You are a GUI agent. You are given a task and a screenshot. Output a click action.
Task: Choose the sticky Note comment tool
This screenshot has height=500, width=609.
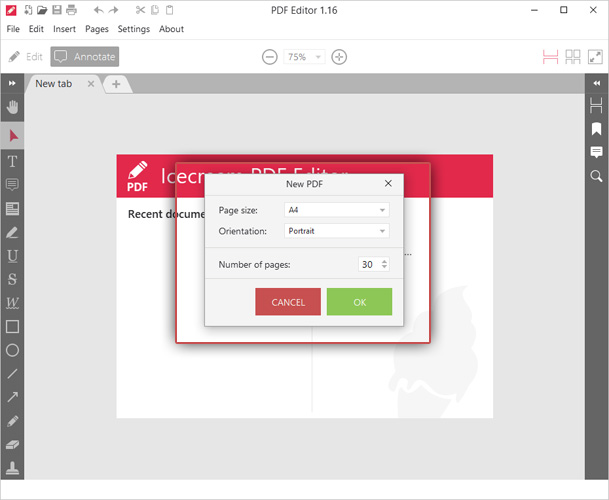12,185
